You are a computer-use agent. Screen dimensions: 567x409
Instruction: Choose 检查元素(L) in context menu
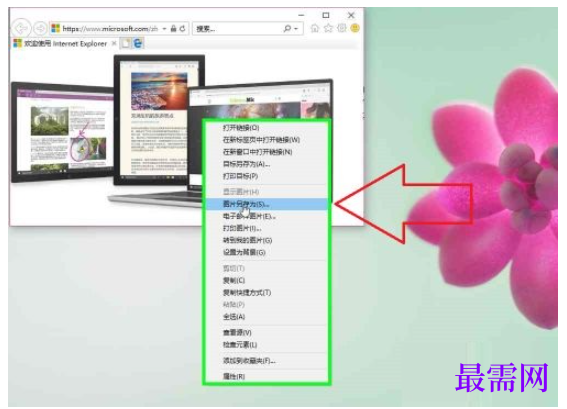coord(266,345)
